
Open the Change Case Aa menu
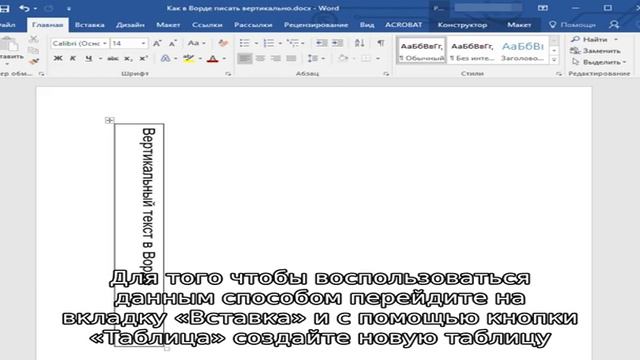click(x=196, y=43)
